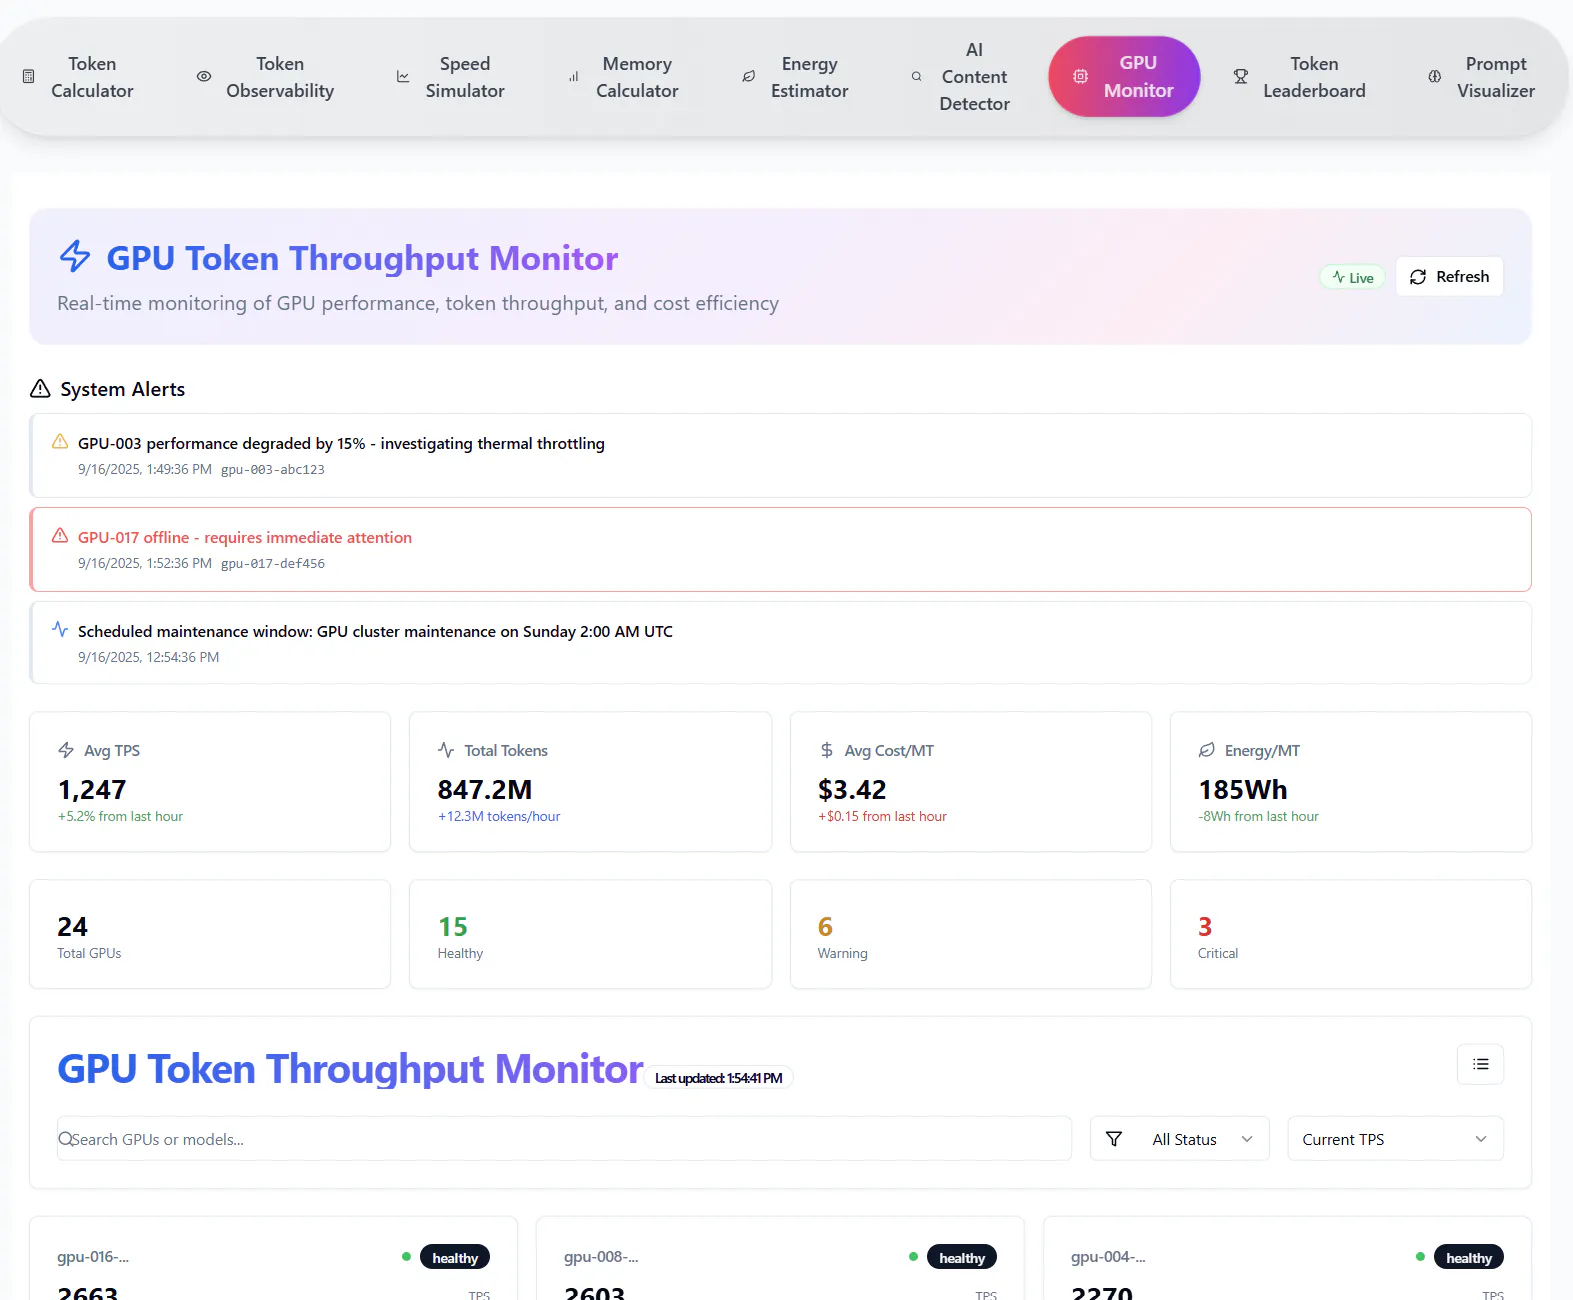Focus the Search GPUs or models field
Image resolution: width=1573 pixels, height=1300 pixels.
coord(564,1139)
